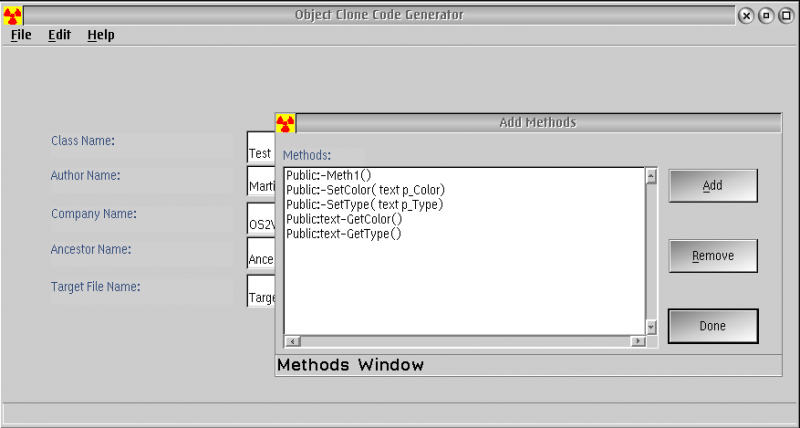Click the Company Name input field
The height and width of the screenshot is (428, 800).
point(261,218)
